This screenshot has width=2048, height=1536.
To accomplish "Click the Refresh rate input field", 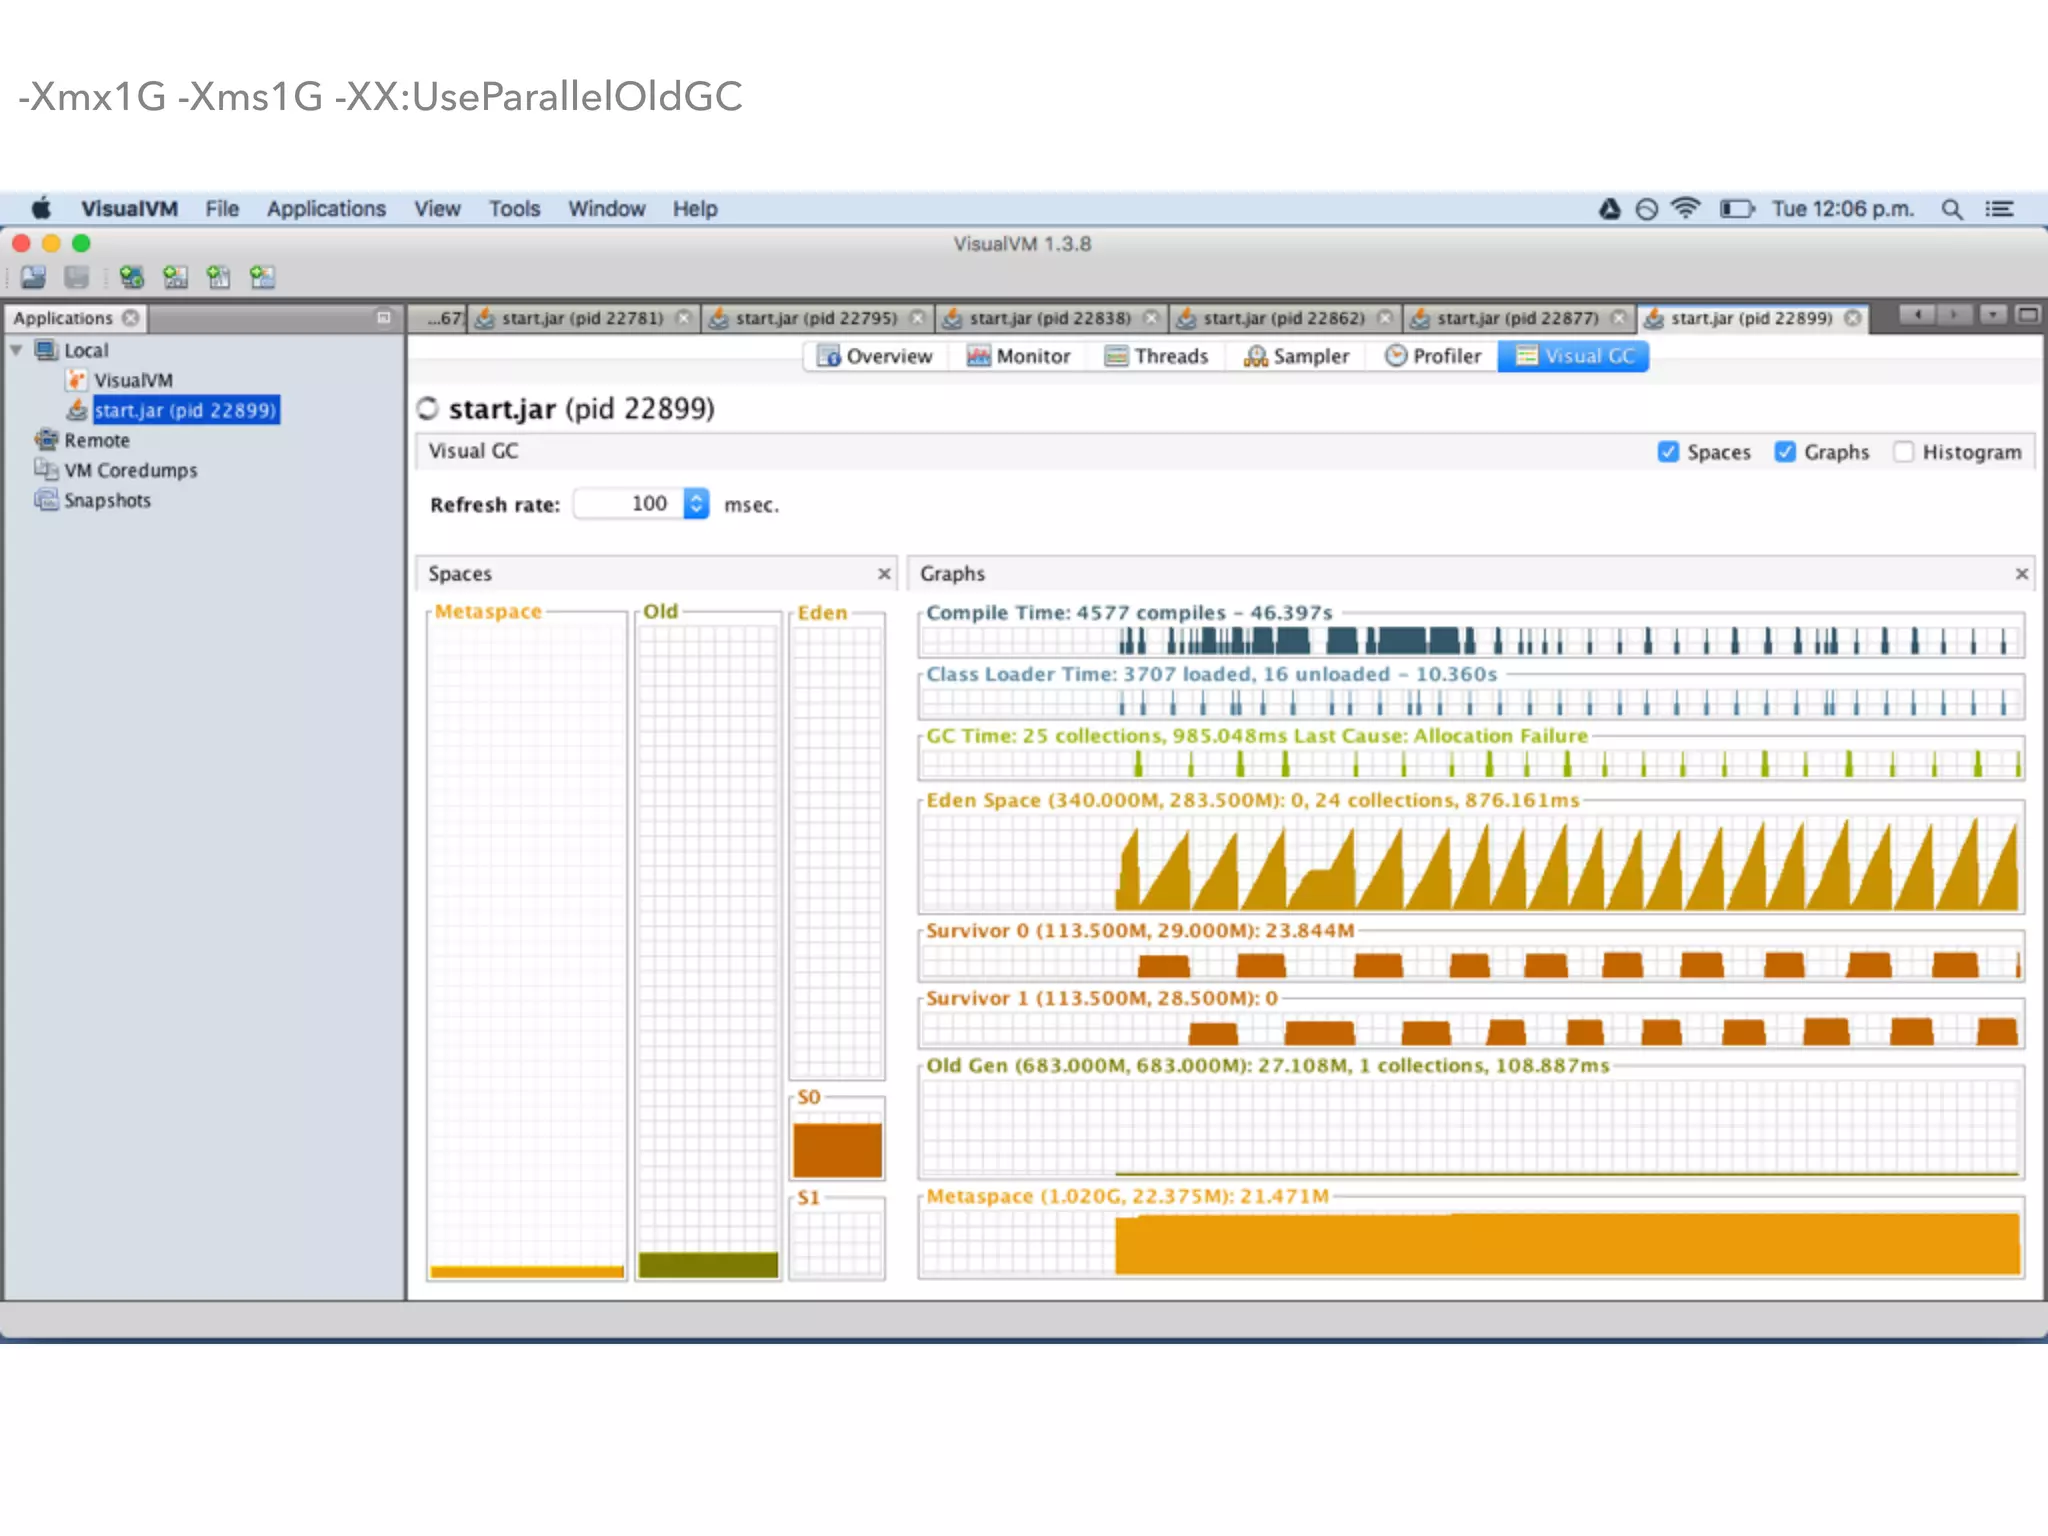I will pyautogui.click(x=629, y=503).
